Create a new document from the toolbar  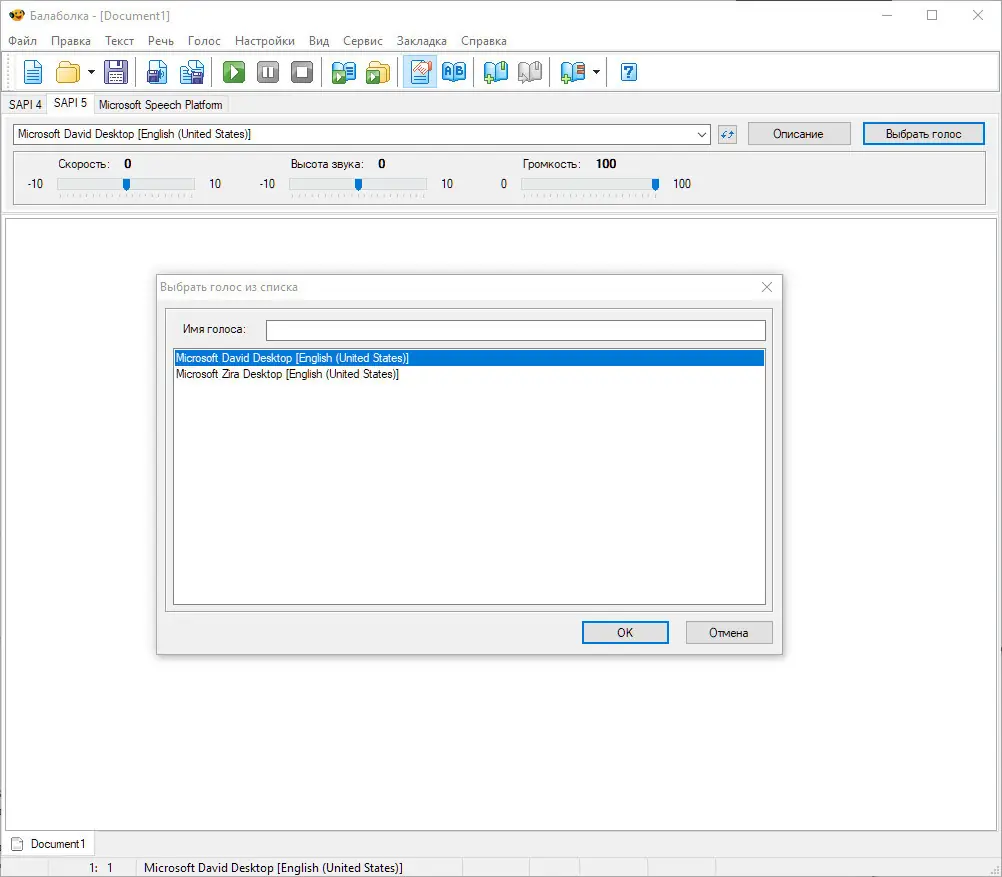pyautogui.click(x=33, y=72)
